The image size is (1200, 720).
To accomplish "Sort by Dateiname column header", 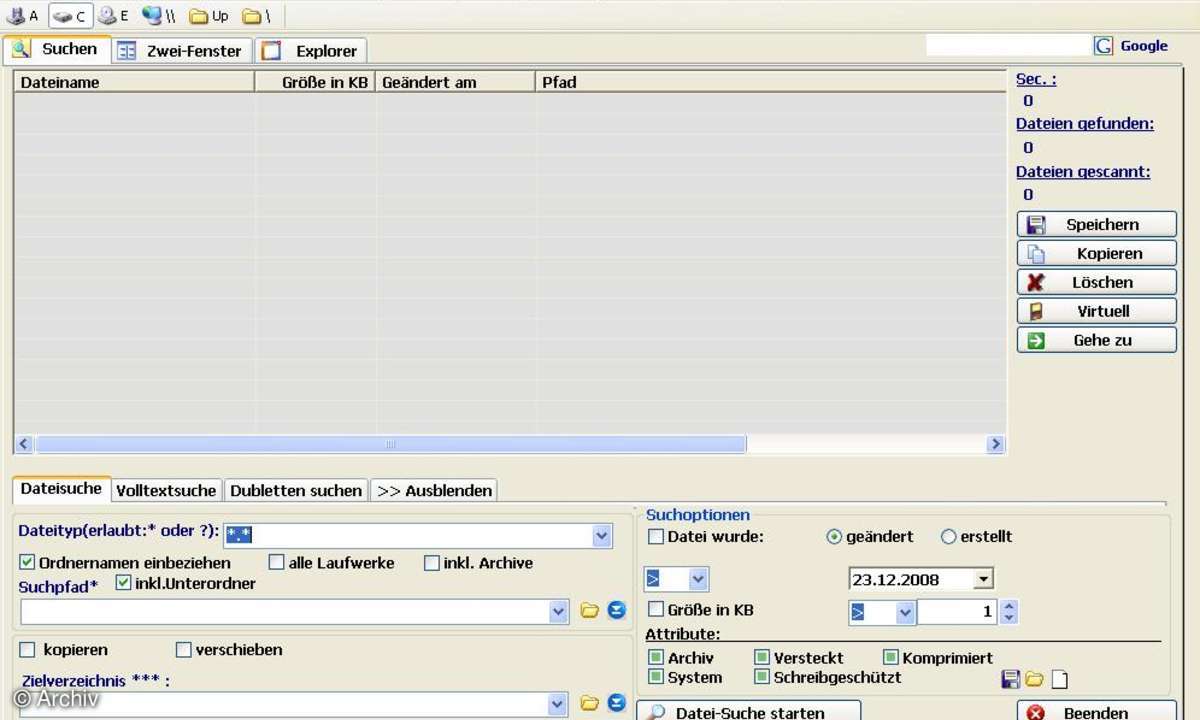I will click(135, 82).
